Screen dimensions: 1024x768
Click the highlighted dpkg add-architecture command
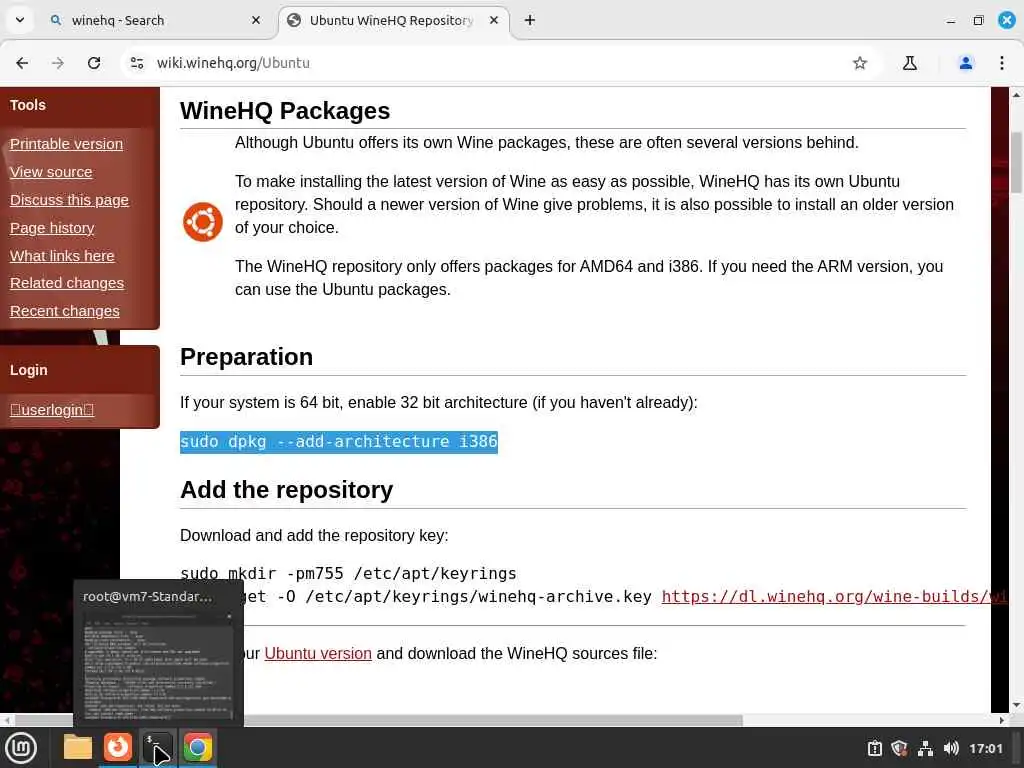[x=339, y=441]
